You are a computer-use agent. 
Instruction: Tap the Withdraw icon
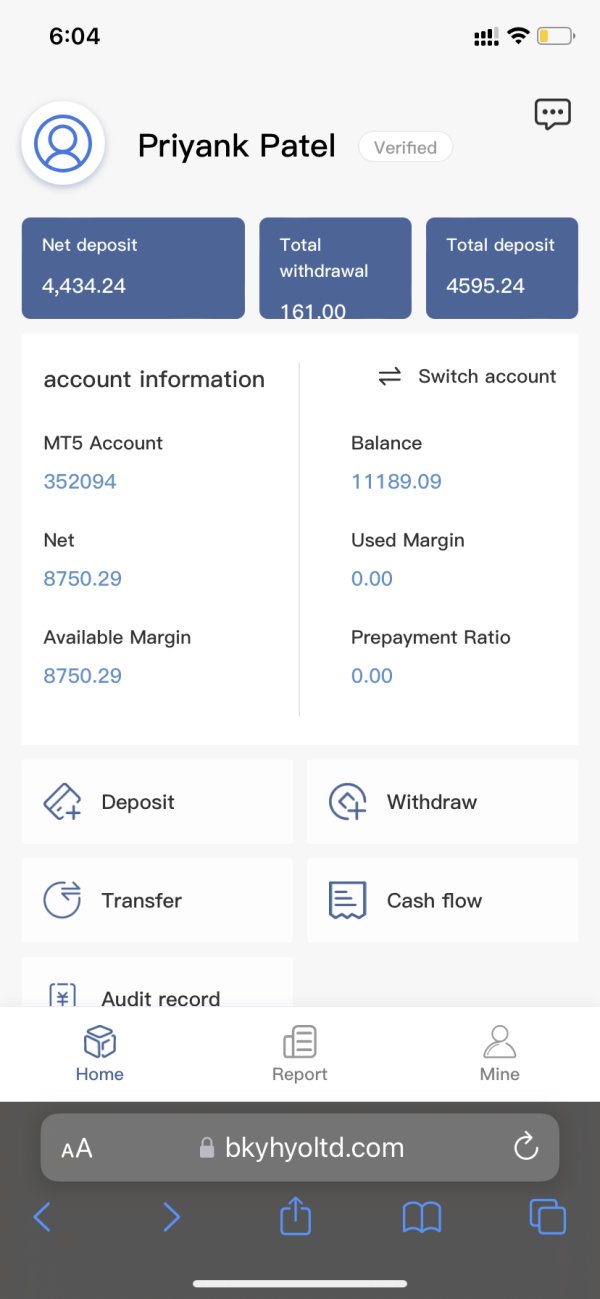pos(348,802)
